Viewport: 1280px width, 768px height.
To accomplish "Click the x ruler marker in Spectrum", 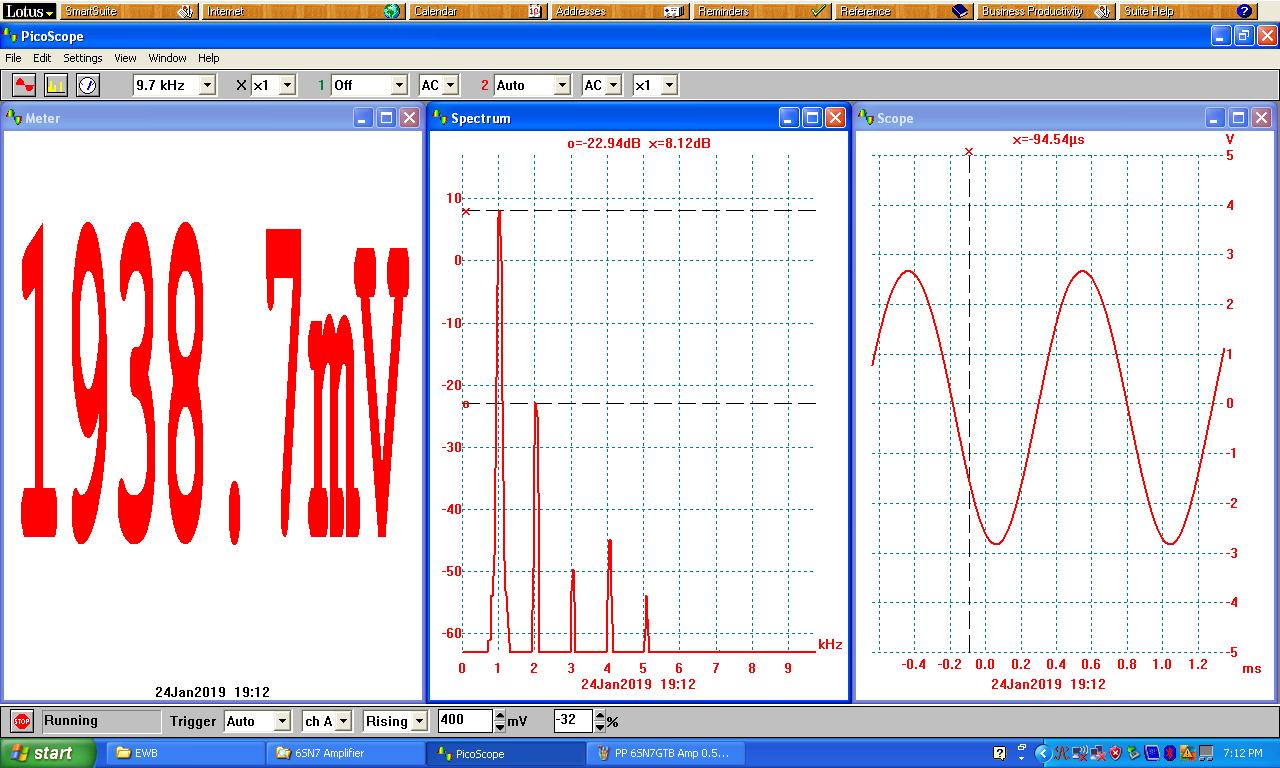I will 465,211.
